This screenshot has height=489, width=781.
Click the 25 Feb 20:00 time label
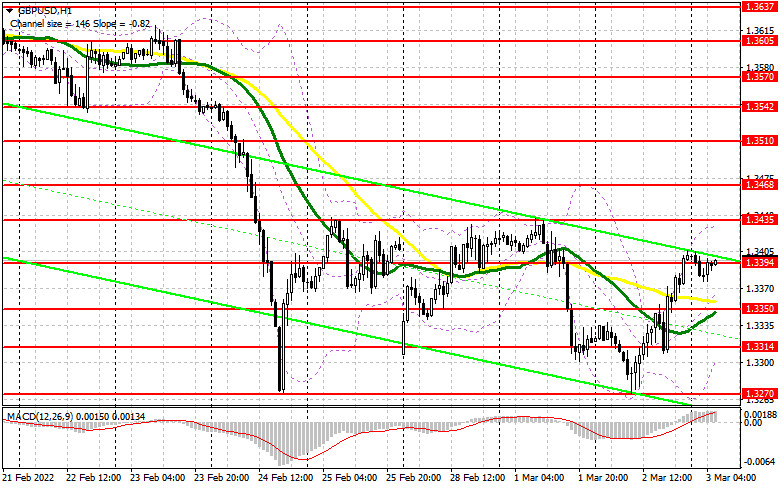[x=413, y=478]
